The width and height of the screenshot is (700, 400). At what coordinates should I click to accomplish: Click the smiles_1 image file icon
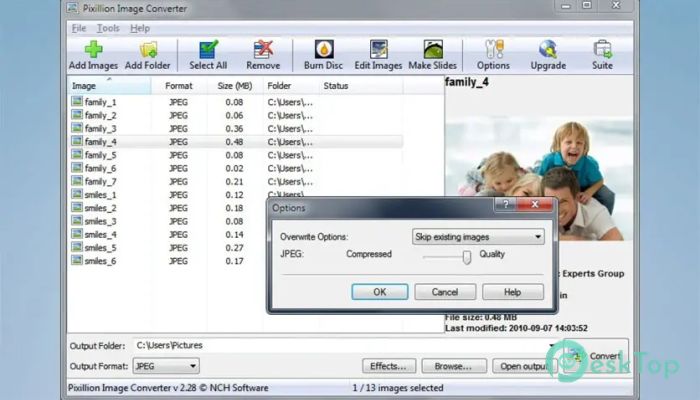tap(77, 194)
